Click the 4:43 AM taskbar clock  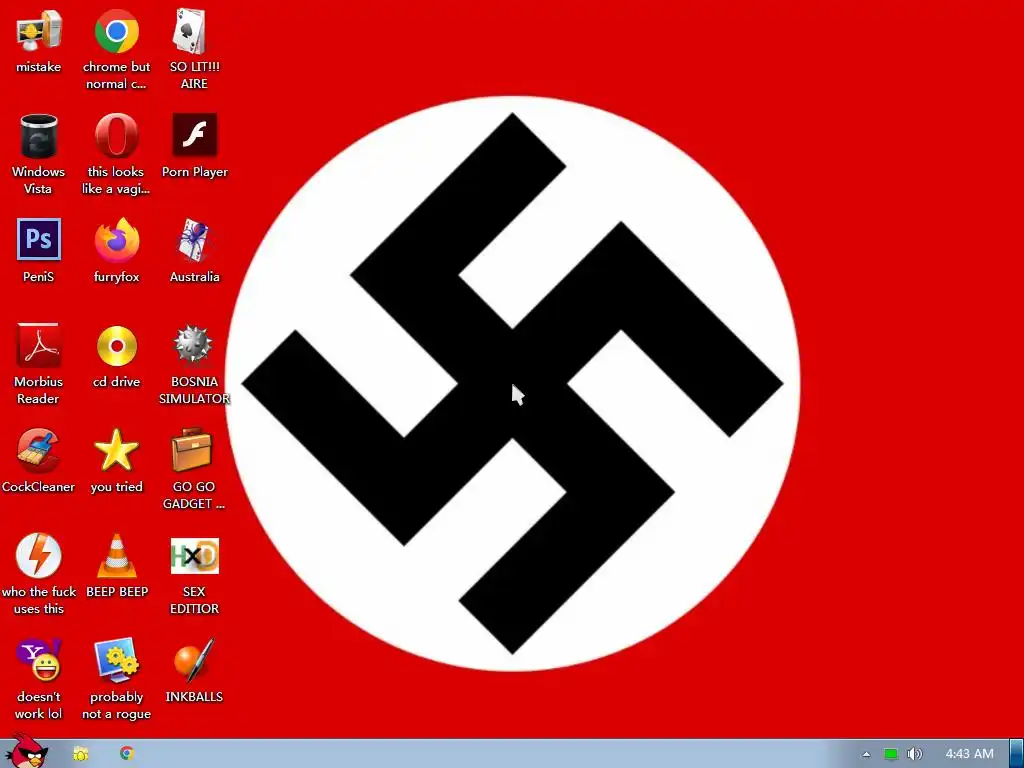click(x=969, y=754)
